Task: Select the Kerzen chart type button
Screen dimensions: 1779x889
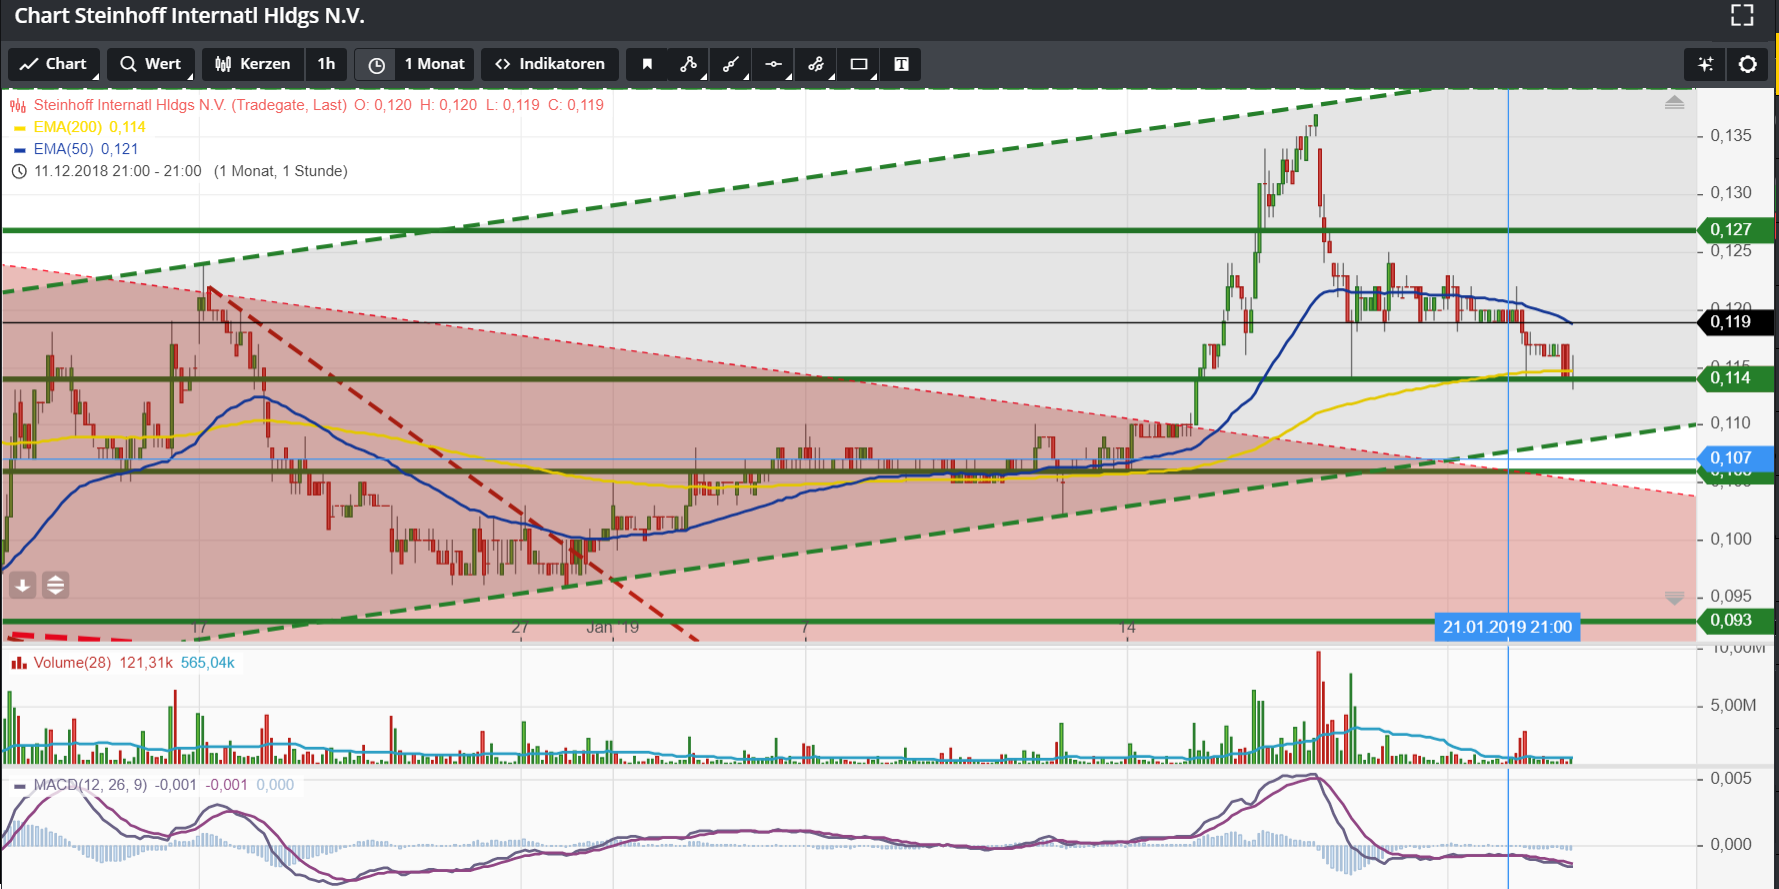Action: pos(252,64)
